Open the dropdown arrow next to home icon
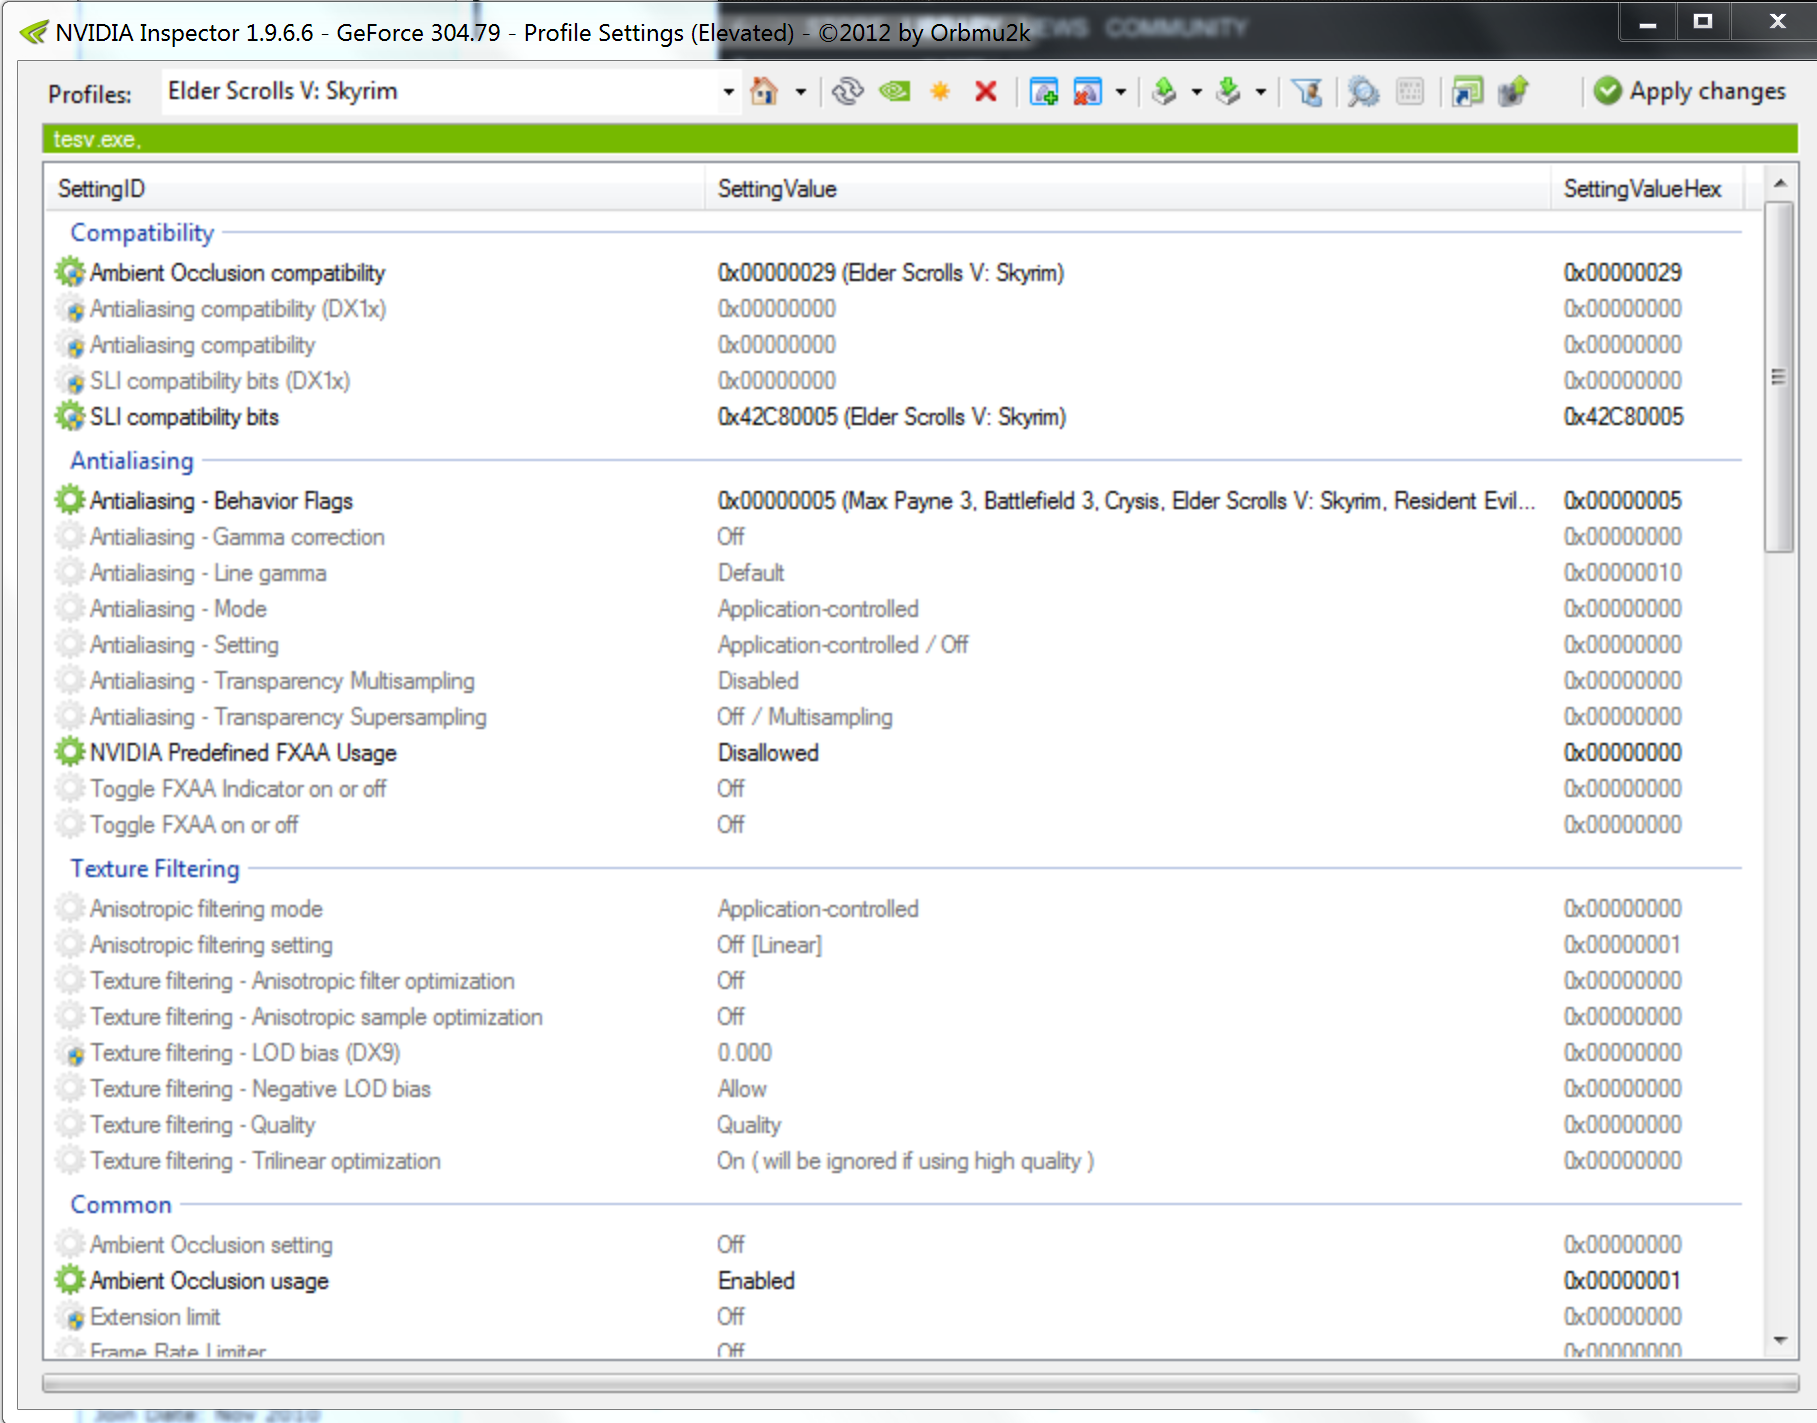 pos(801,92)
